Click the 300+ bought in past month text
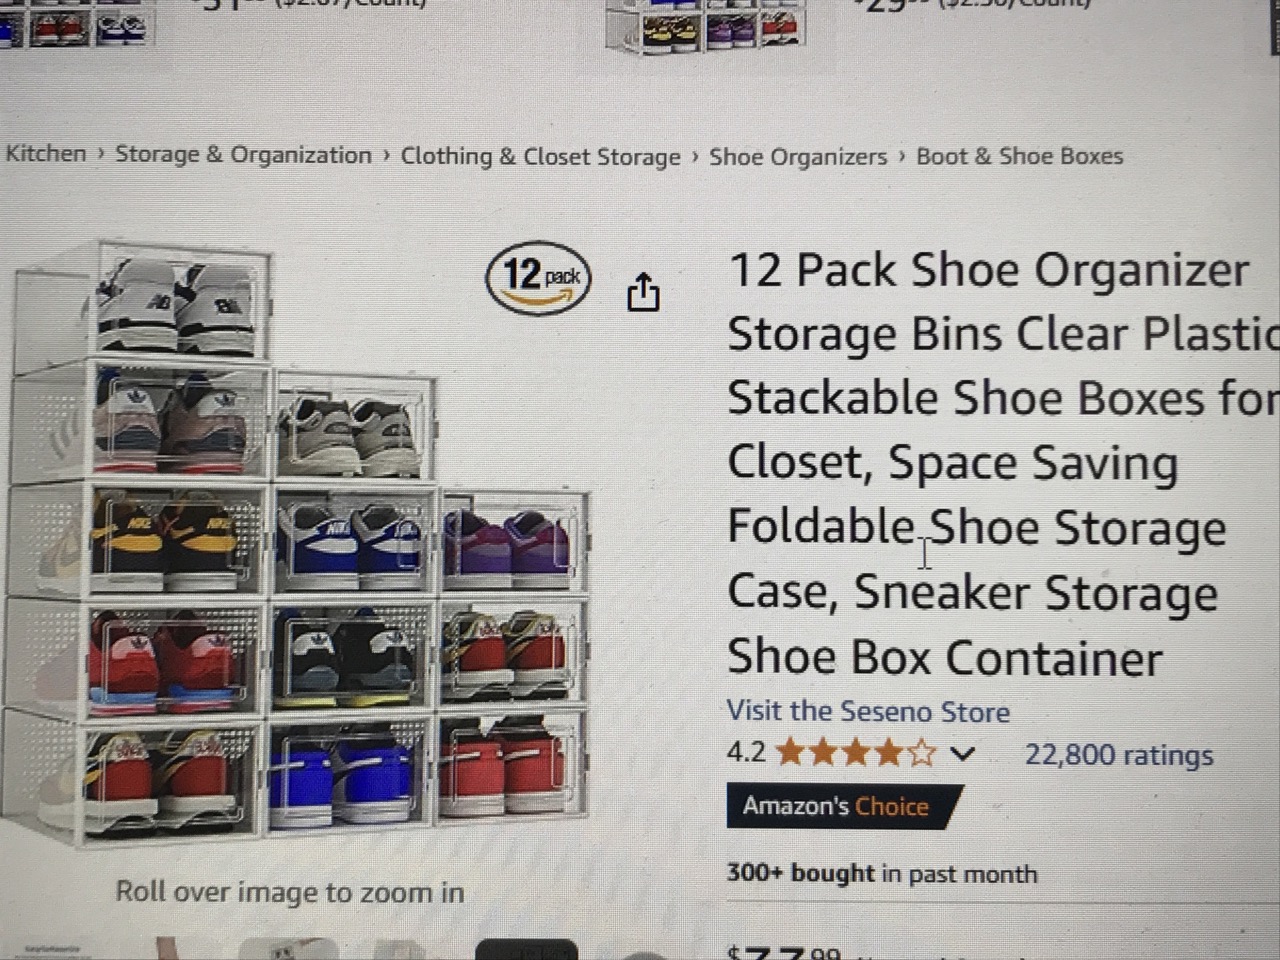 tap(882, 873)
